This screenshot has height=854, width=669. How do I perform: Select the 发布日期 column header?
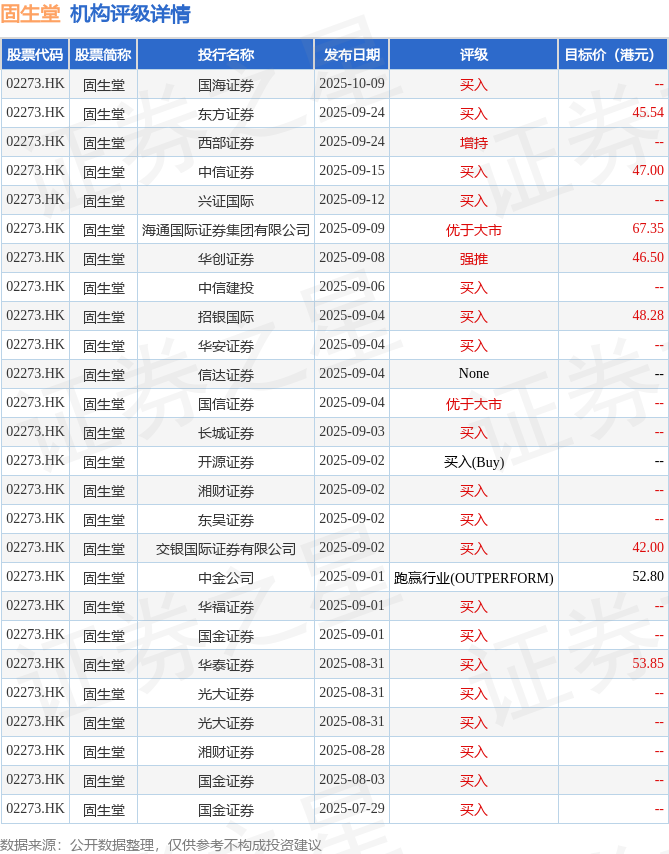click(x=352, y=54)
